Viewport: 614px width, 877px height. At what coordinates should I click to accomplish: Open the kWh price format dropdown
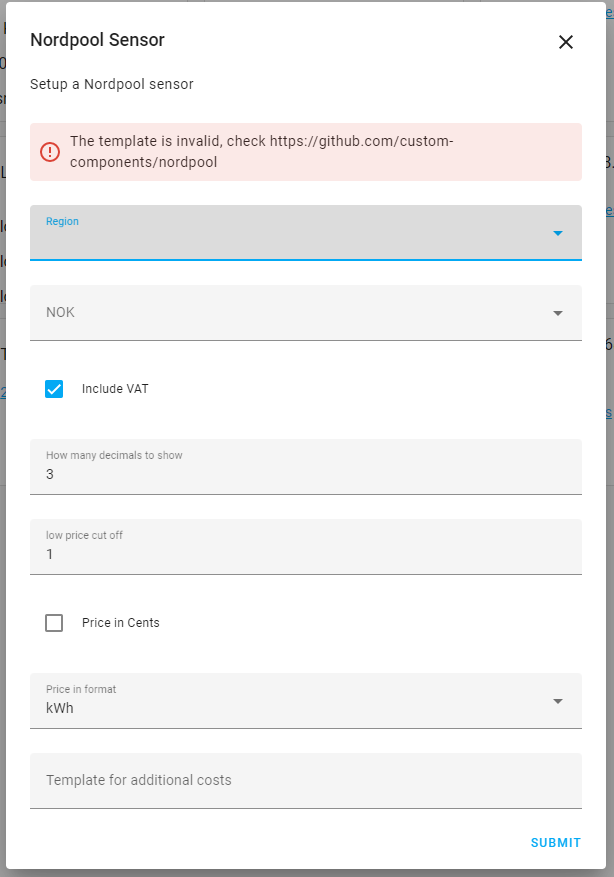click(x=300, y=701)
